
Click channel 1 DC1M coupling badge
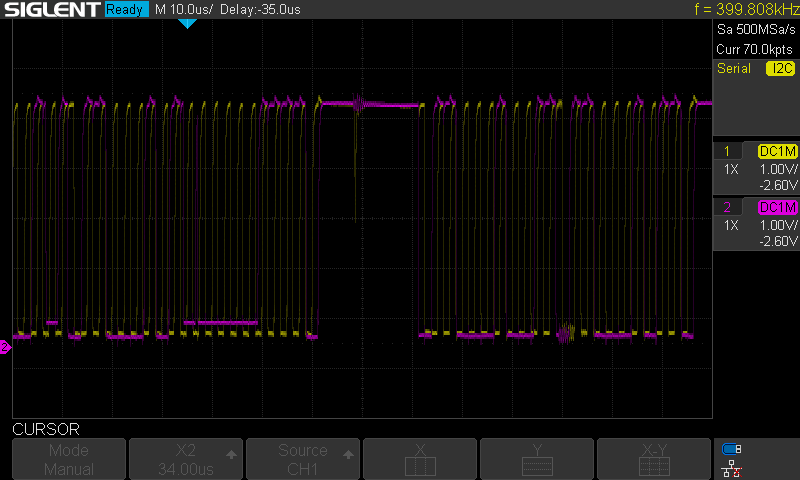tap(777, 151)
